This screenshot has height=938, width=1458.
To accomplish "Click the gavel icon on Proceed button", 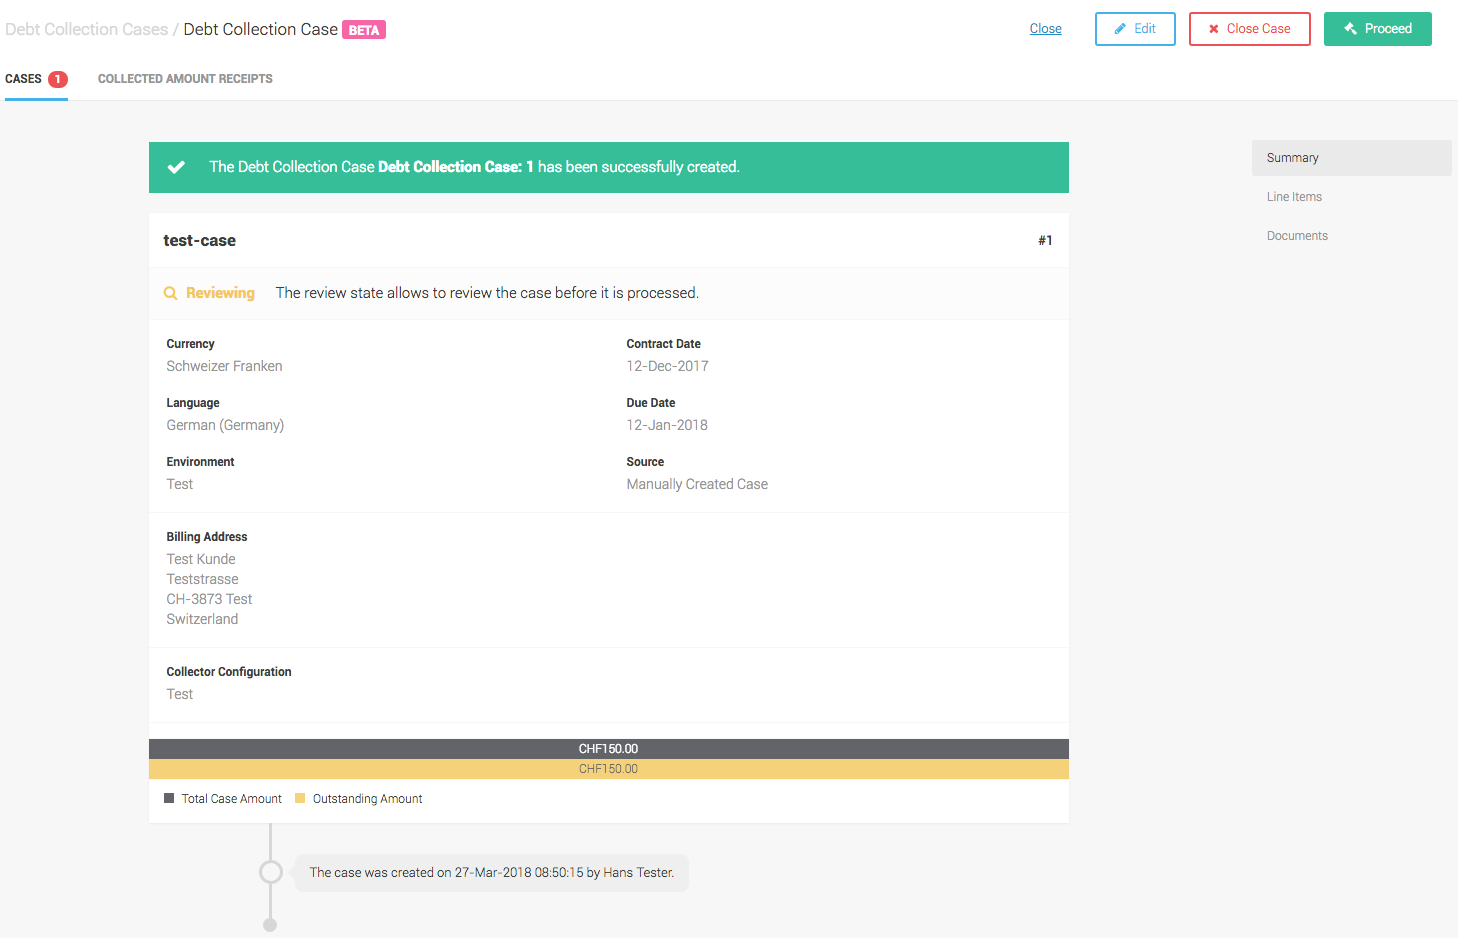I will (x=1350, y=29).
